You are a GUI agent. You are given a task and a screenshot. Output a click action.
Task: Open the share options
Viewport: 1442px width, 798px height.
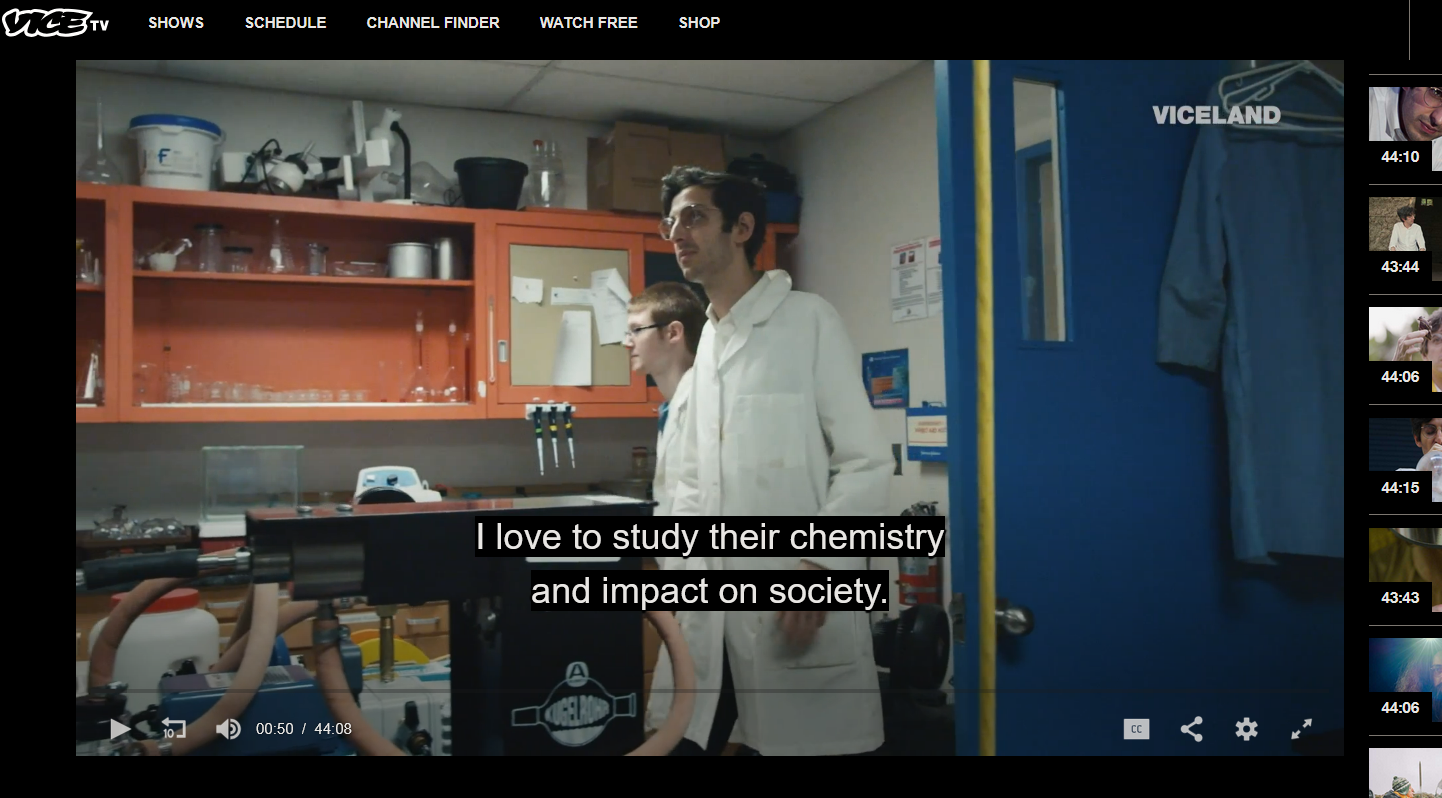(1191, 729)
